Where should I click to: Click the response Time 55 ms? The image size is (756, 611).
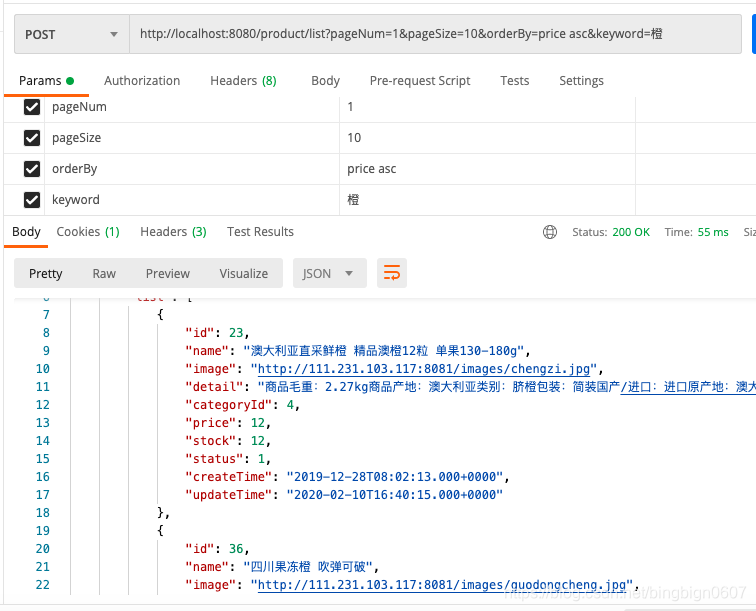pos(696,232)
